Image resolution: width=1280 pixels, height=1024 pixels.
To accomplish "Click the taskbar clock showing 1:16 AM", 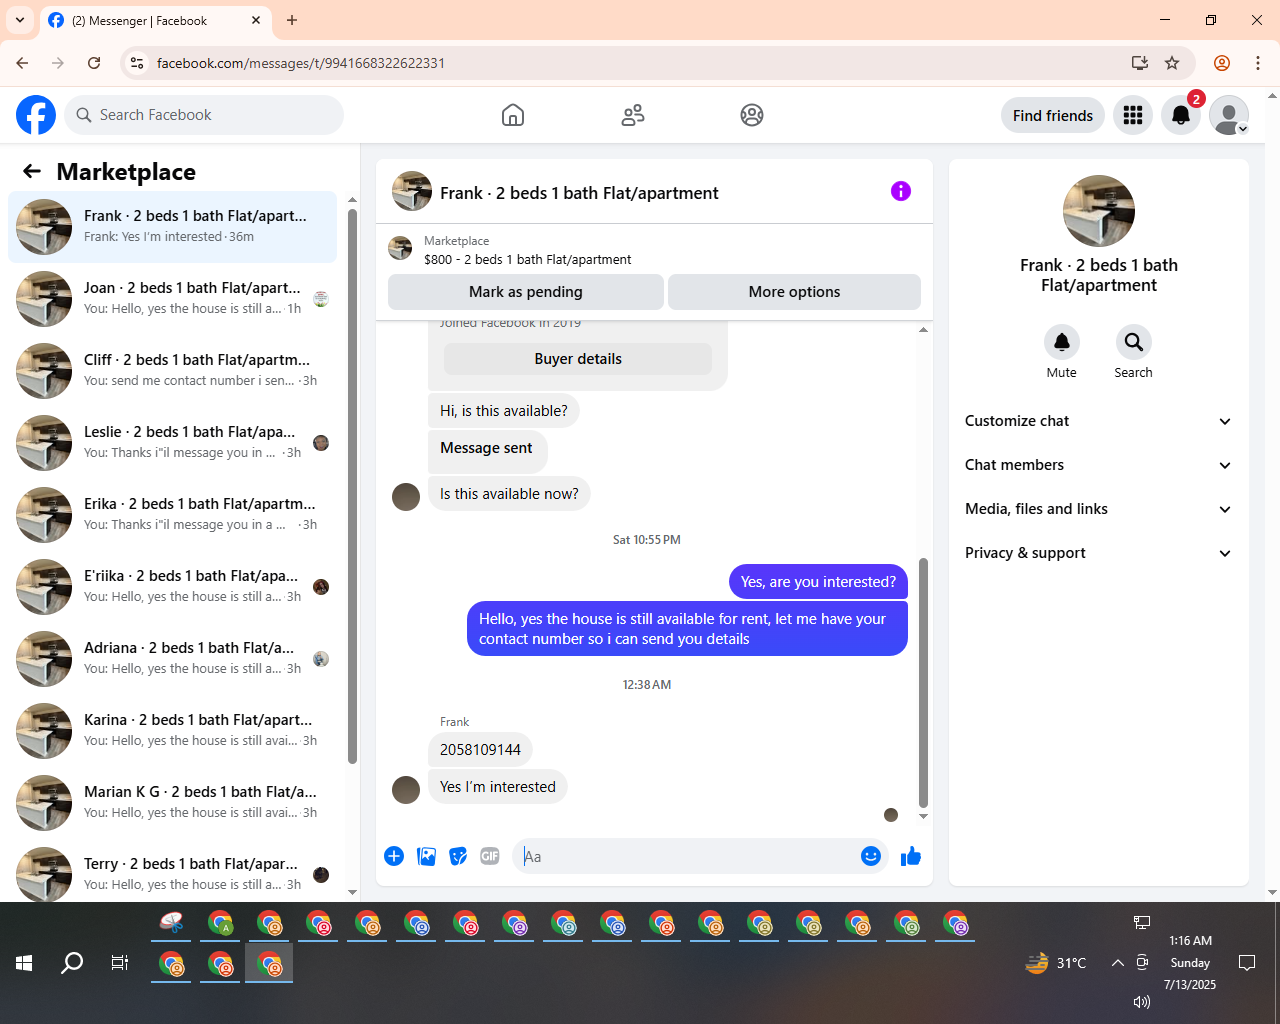I will [1190, 963].
